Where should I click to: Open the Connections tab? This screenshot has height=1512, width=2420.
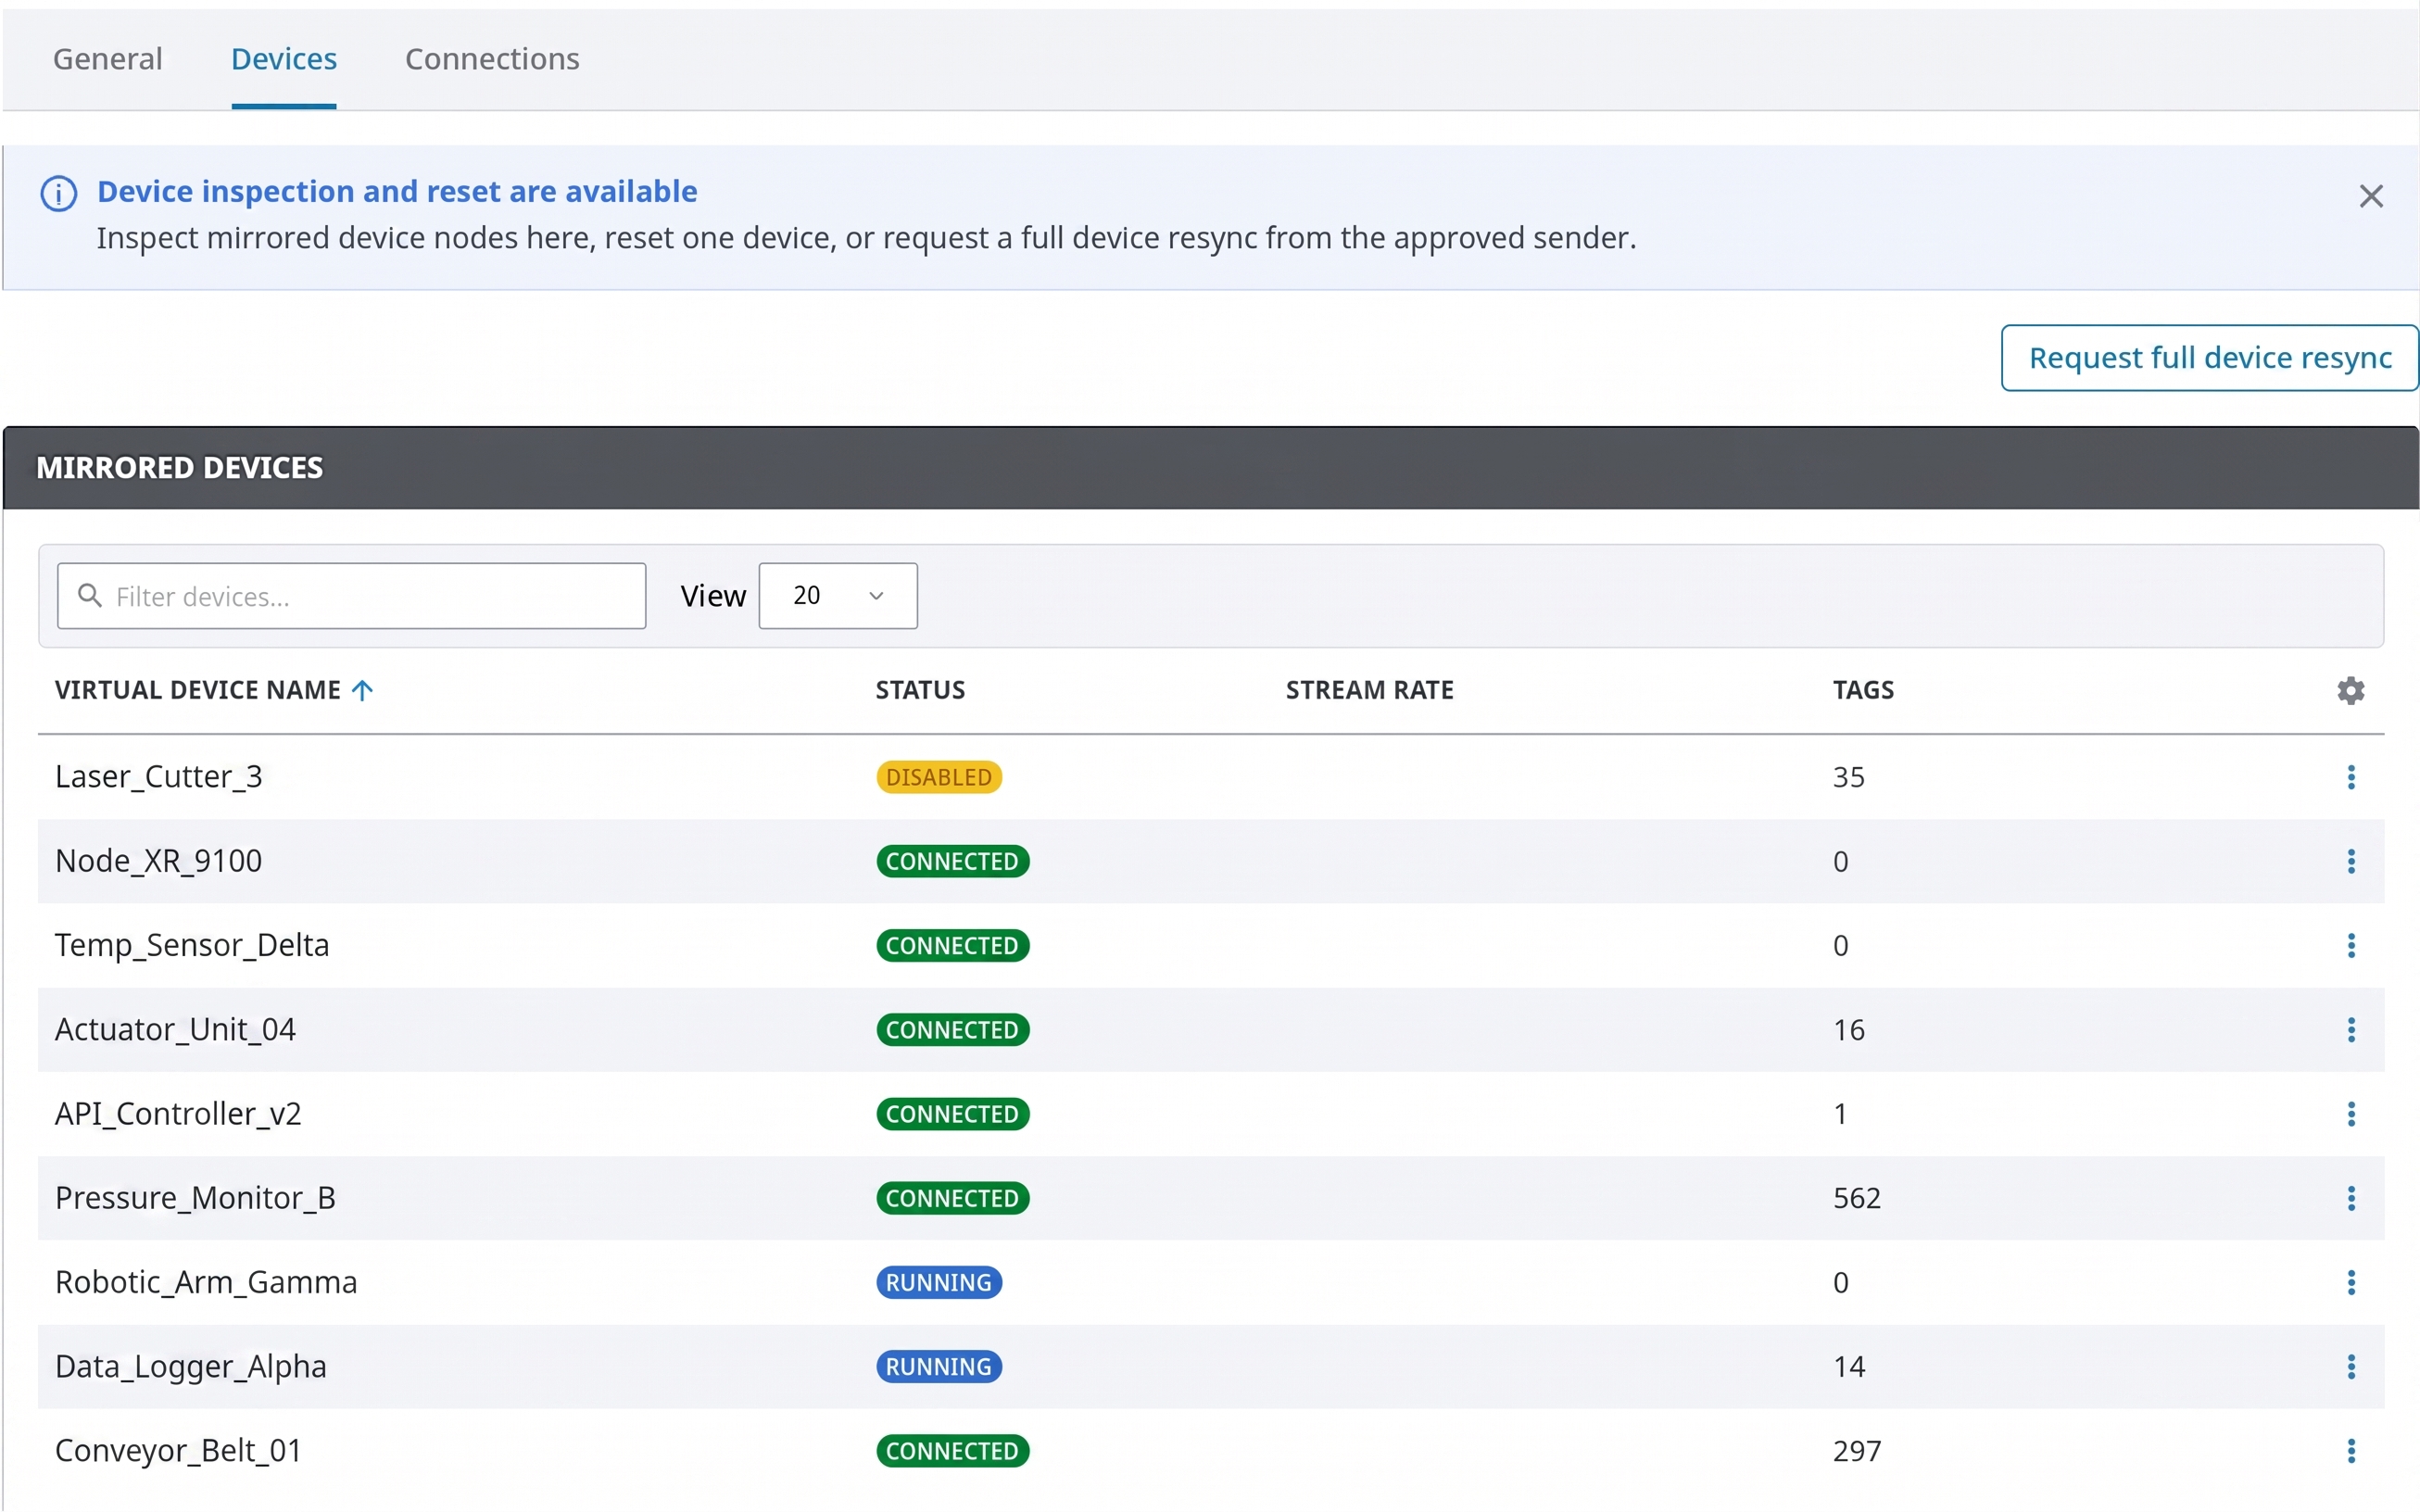coord(492,59)
